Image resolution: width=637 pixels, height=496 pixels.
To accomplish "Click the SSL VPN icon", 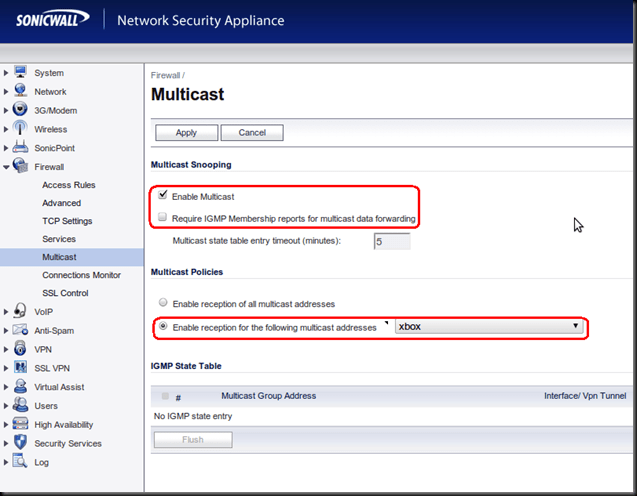I will tap(20, 367).
